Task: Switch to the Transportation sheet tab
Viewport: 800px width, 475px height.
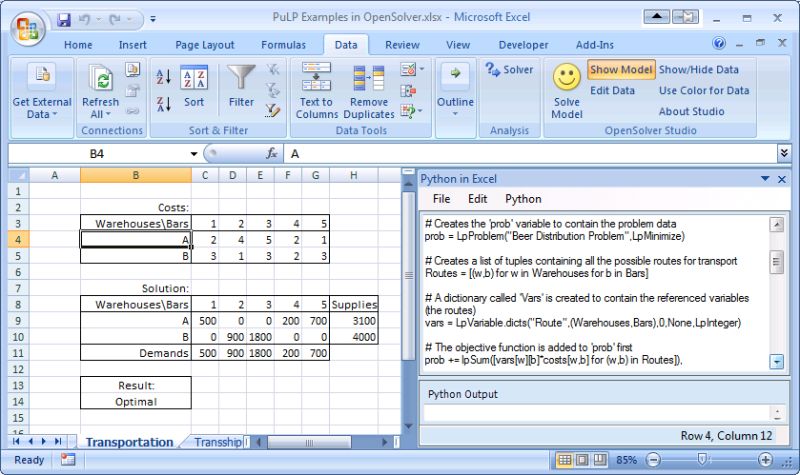Action: click(x=129, y=442)
